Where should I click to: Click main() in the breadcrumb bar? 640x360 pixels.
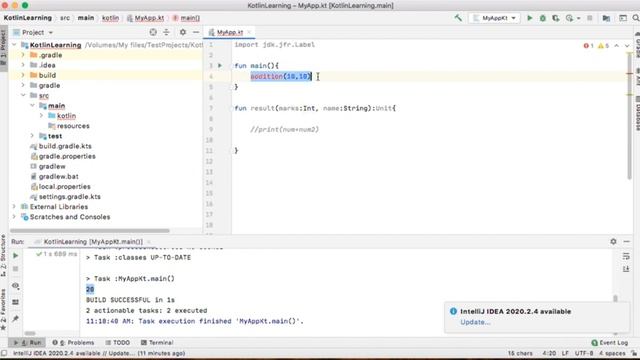pyautogui.click(x=187, y=18)
